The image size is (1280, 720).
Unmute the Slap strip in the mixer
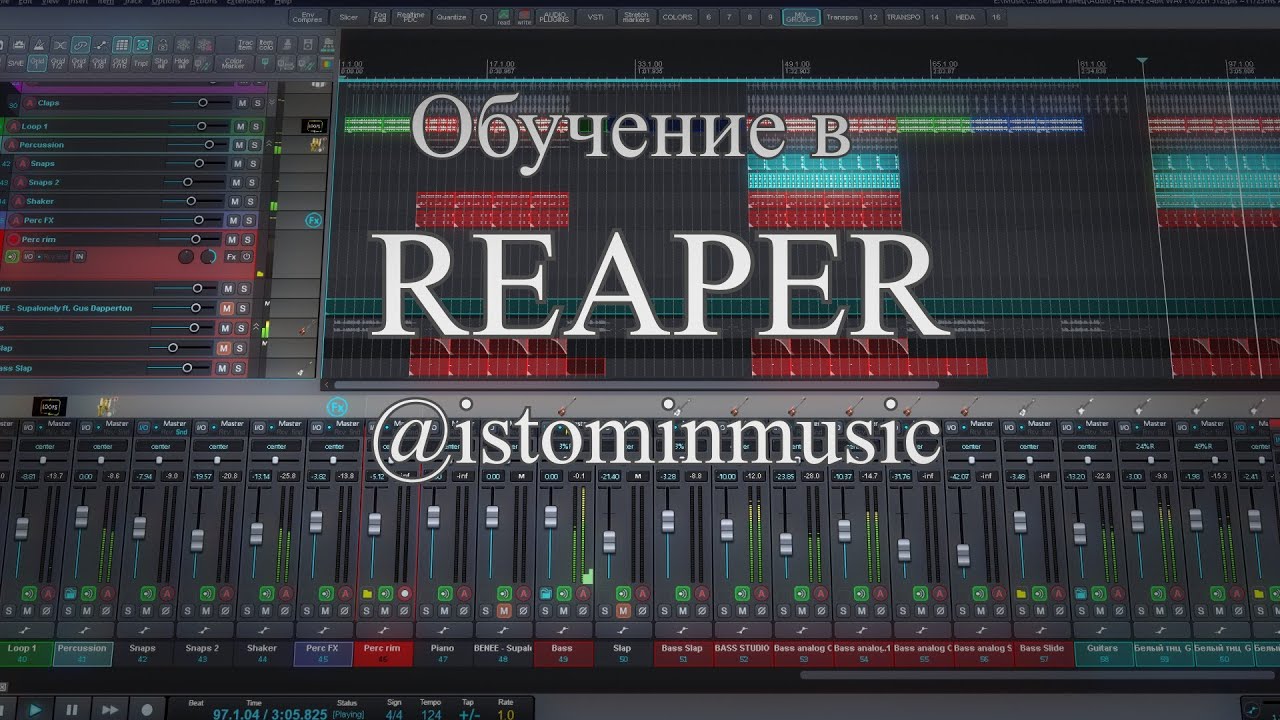(622, 610)
